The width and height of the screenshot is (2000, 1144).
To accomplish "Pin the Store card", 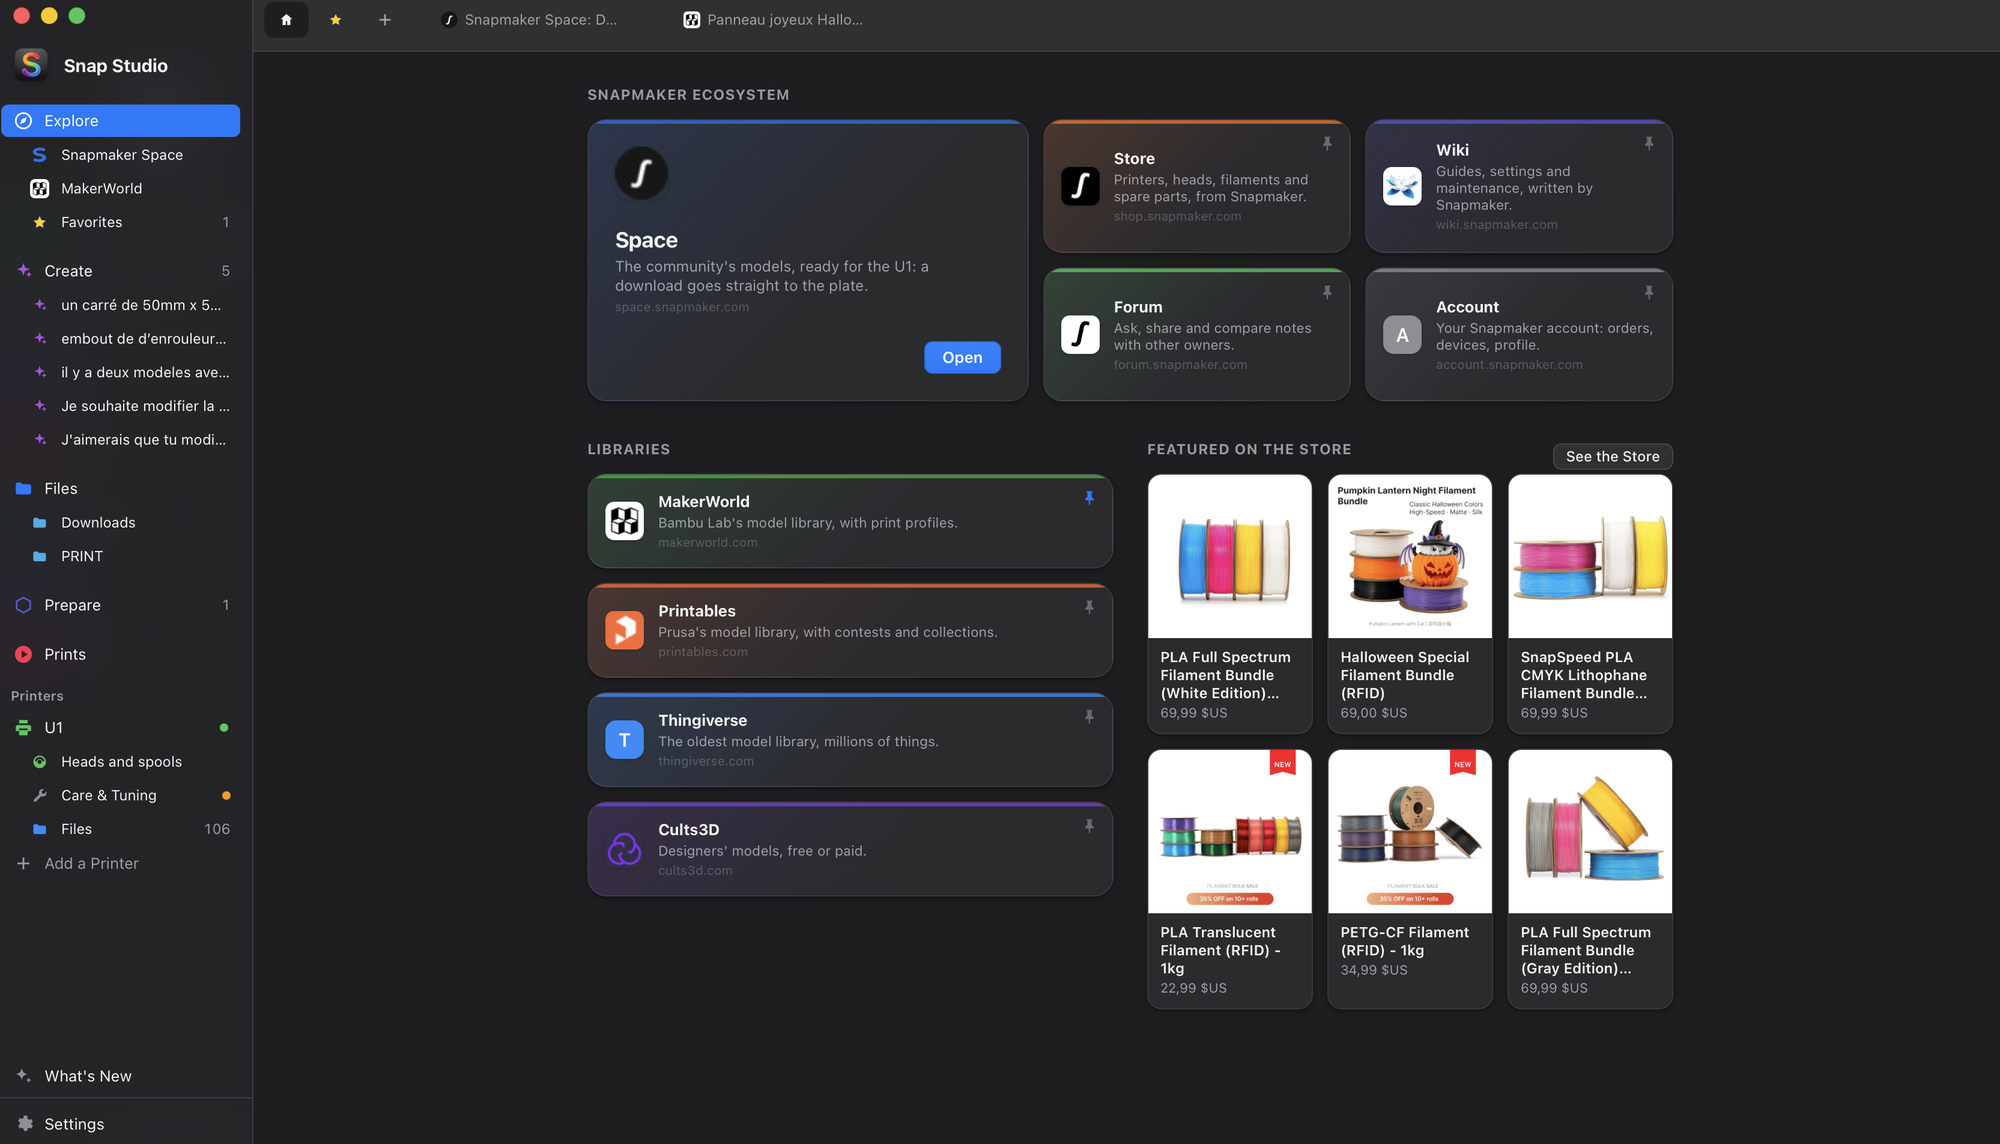I will [1327, 144].
